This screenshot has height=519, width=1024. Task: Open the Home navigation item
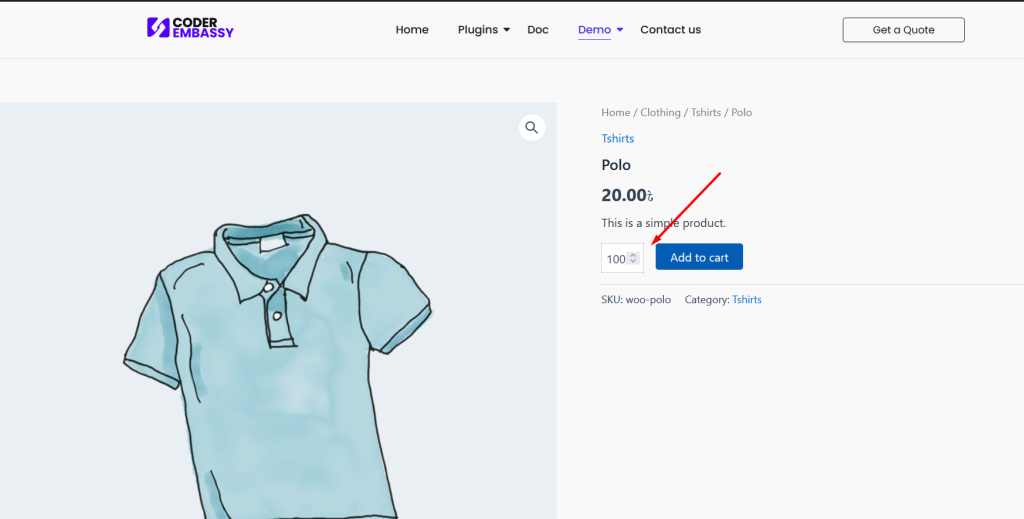pyautogui.click(x=412, y=30)
